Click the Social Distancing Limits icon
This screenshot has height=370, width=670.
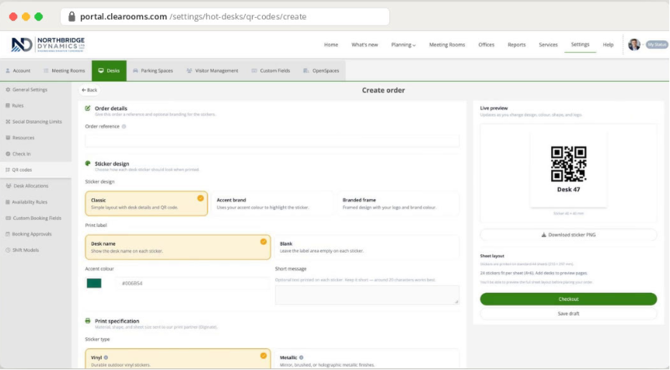click(8, 122)
